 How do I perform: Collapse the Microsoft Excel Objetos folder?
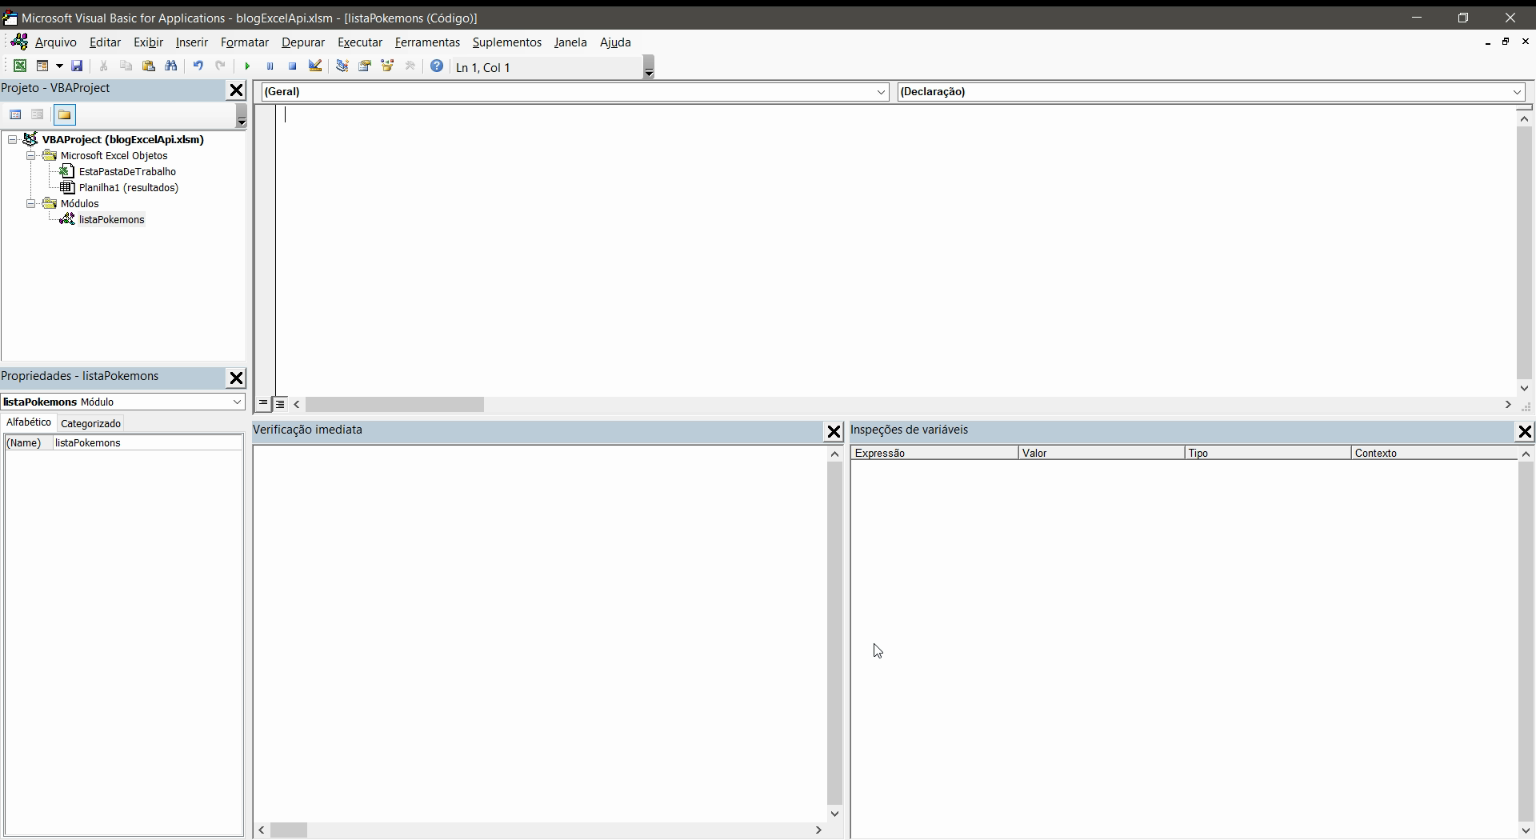(31, 156)
